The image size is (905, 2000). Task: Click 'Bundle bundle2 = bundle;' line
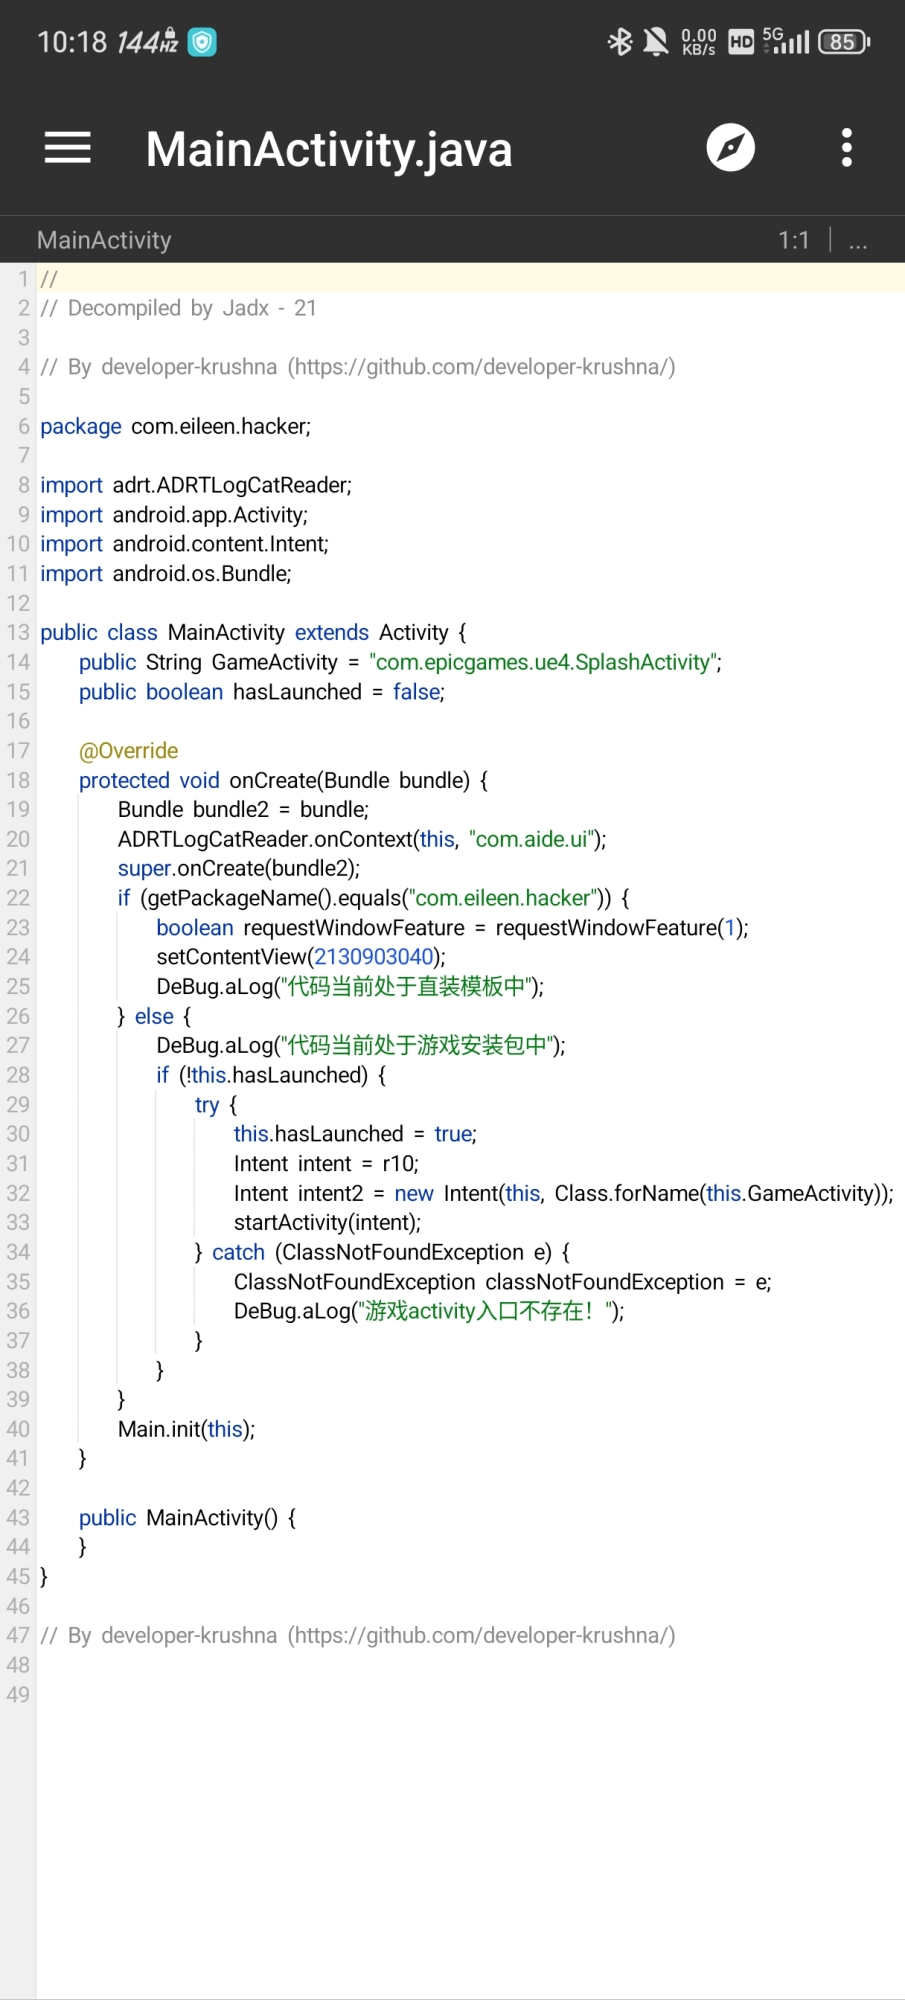[243, 810]
